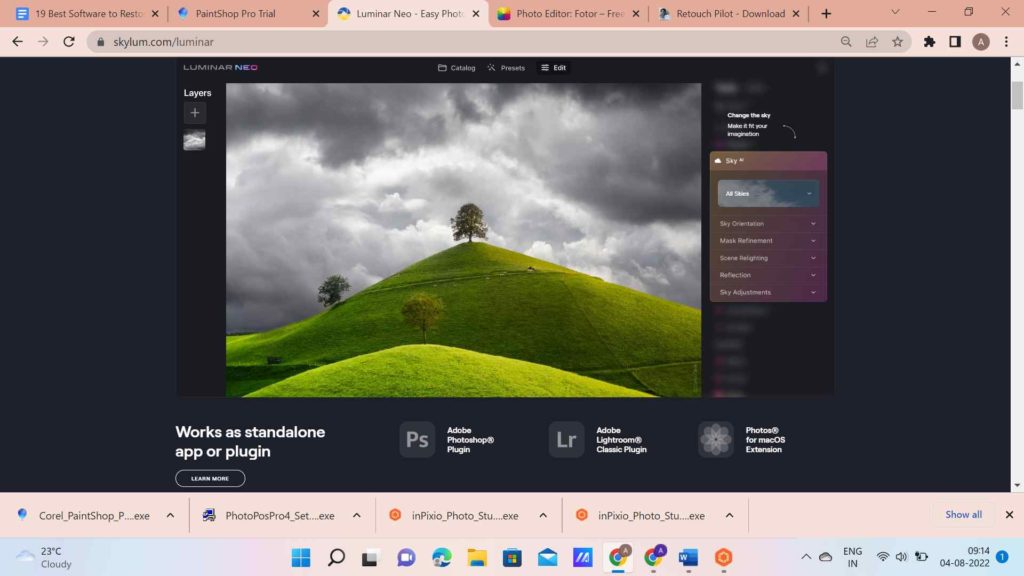Close the Luminar Neo tab

(476, 14)
